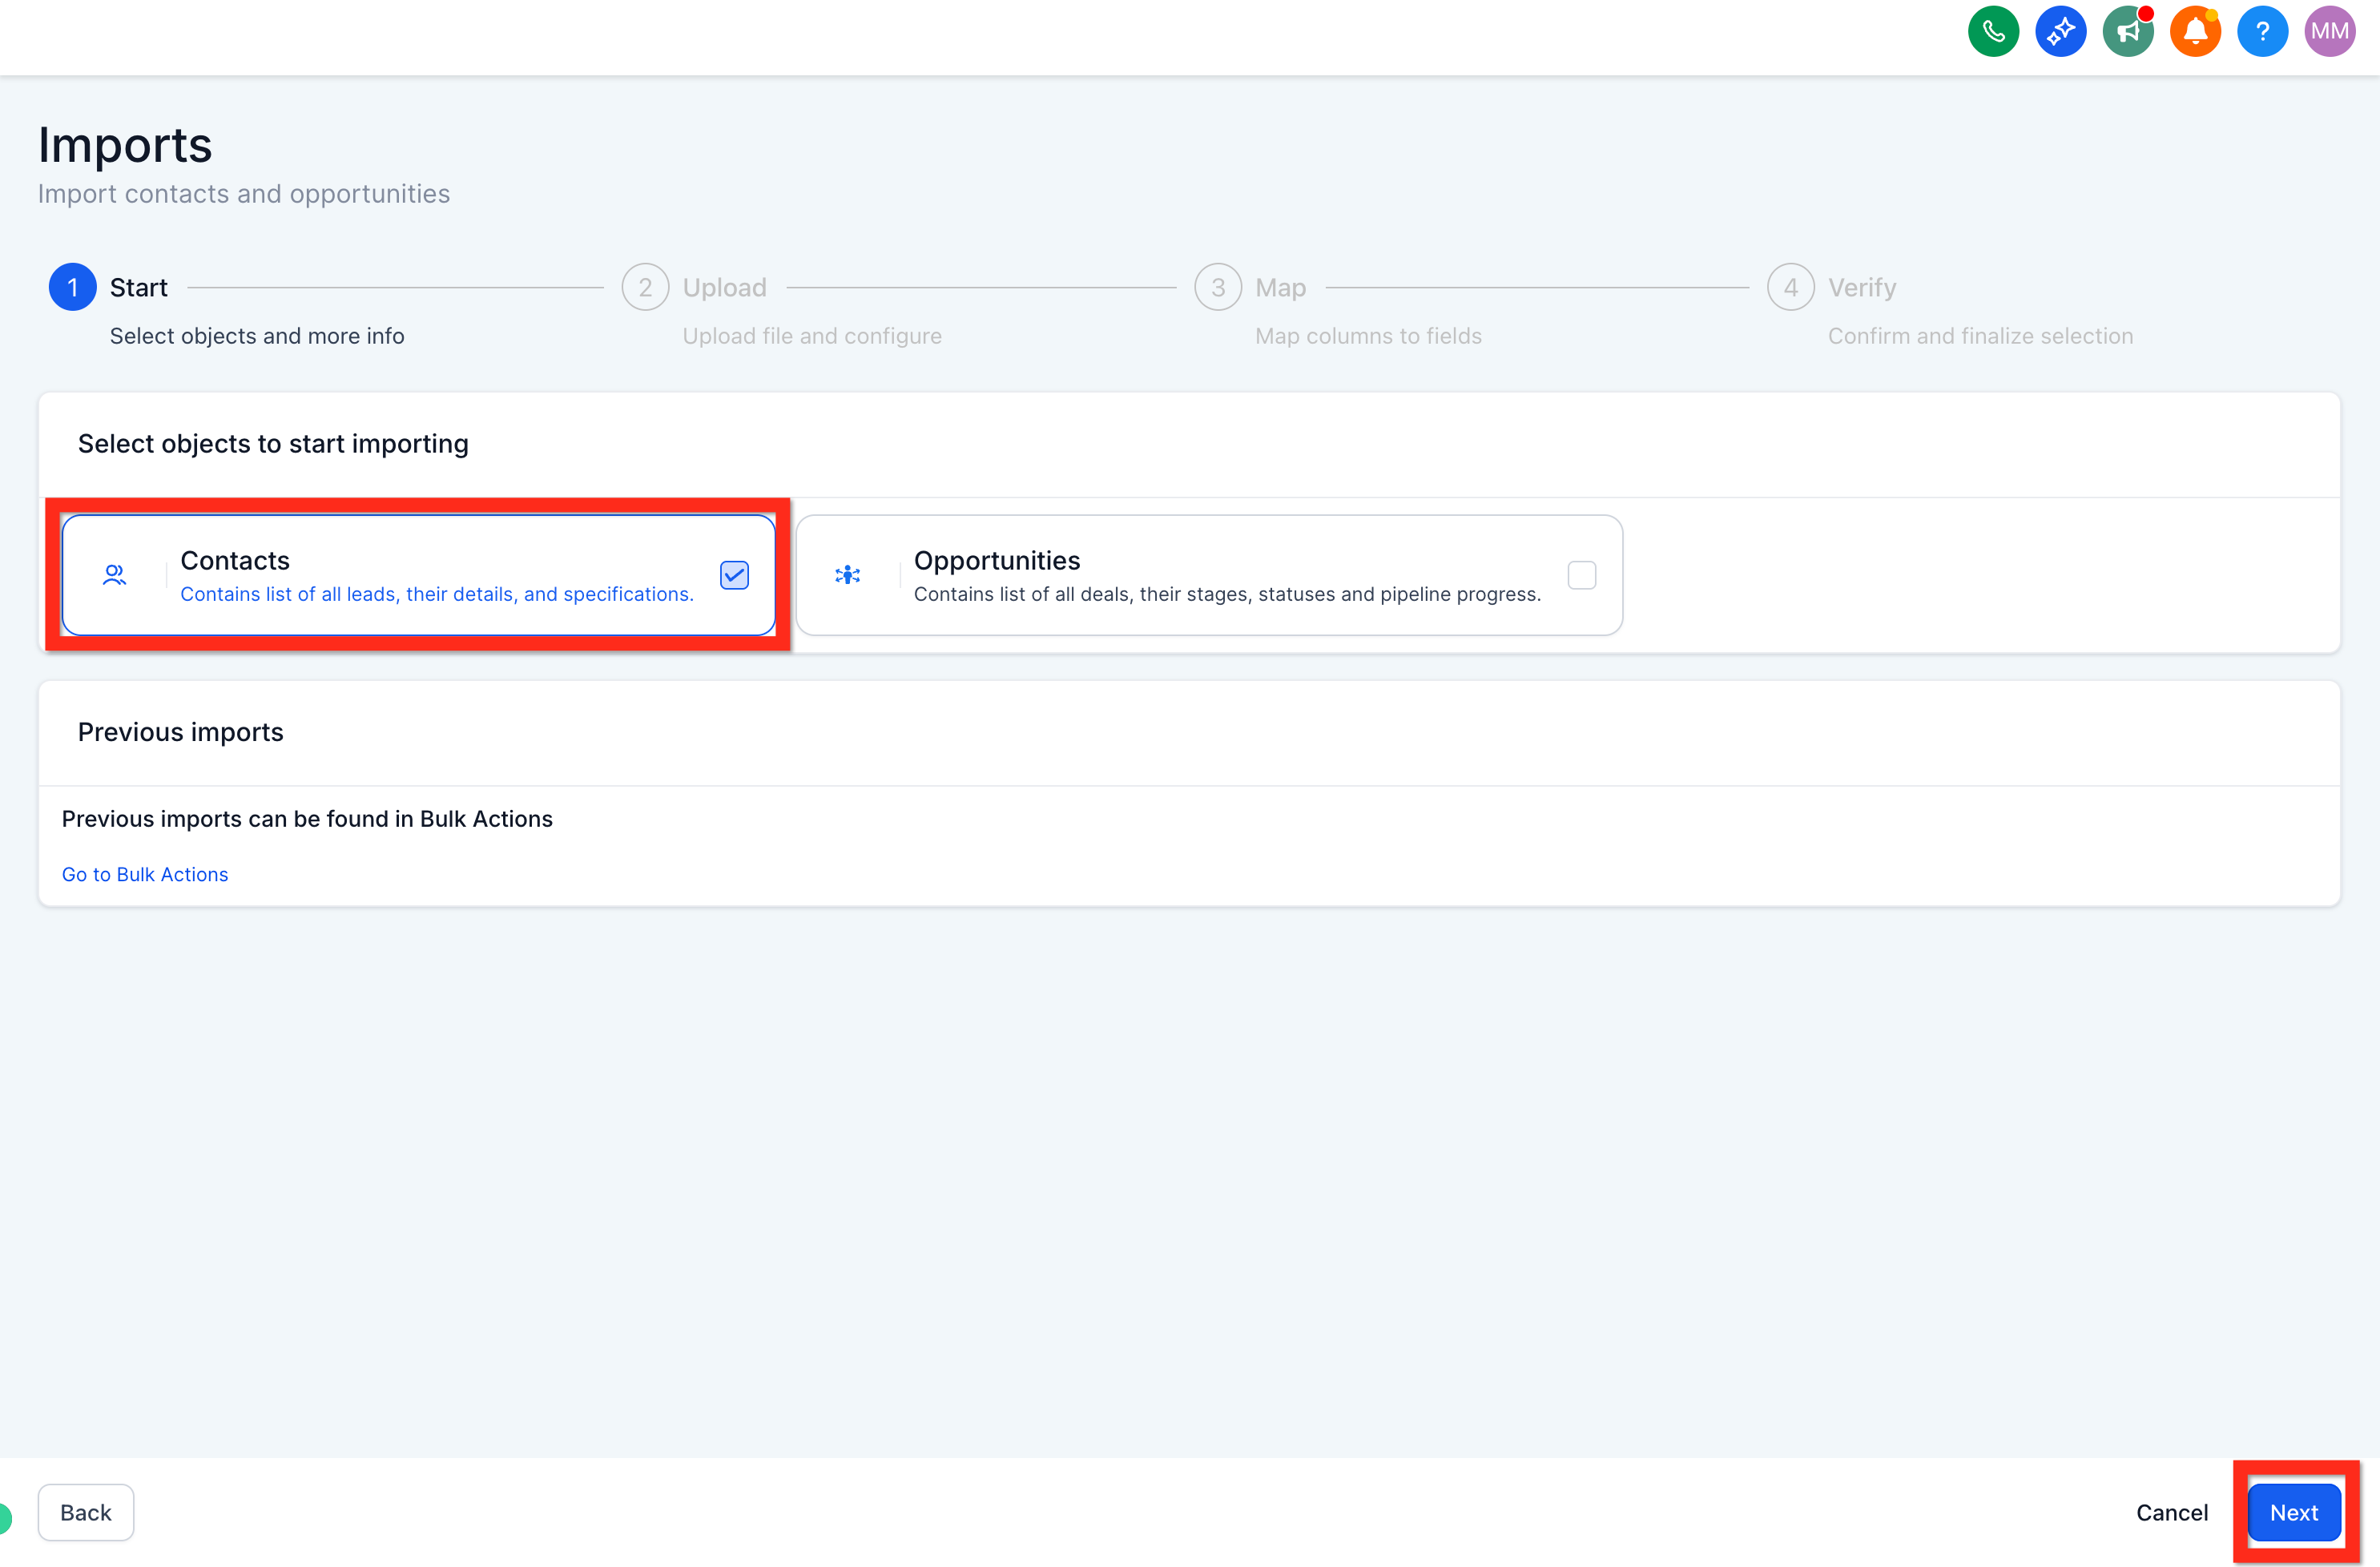Click 'Select objects to start importing' heading
2380x1567 pixels.
click(273, 443)
